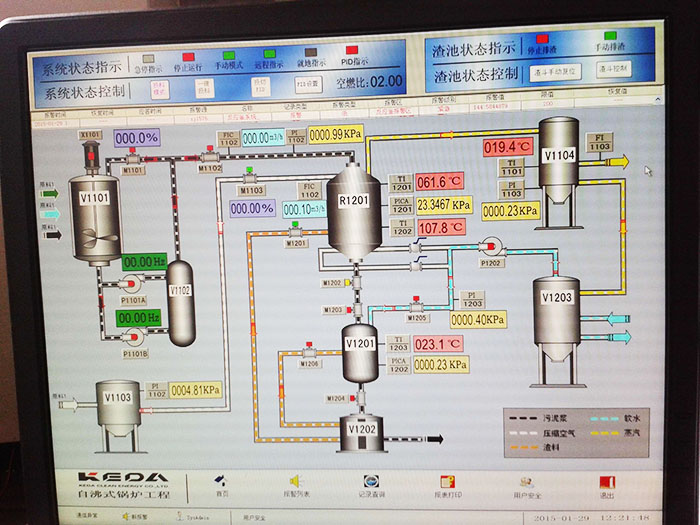Screen dimensions: 700x525
Task: Go to 用户安全 user security page
Action: (x=528, y=480)
